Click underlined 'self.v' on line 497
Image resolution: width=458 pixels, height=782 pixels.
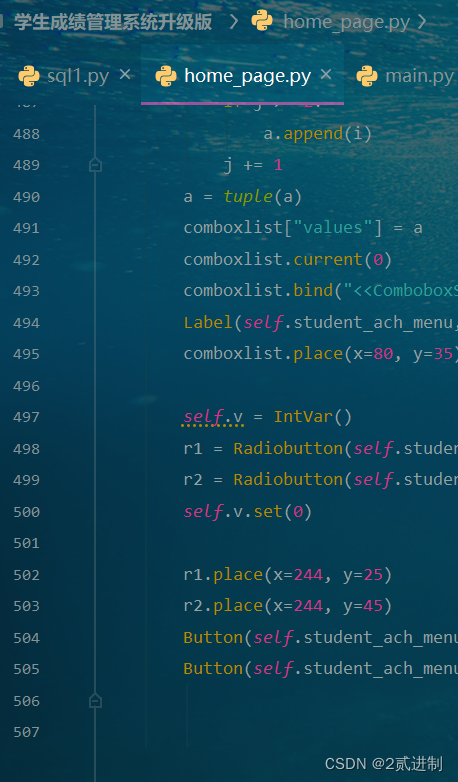coord(213,417)
